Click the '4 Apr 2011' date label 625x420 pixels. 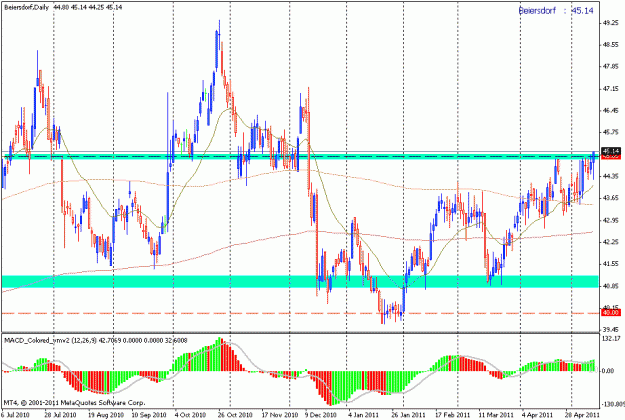pos(537,415)
